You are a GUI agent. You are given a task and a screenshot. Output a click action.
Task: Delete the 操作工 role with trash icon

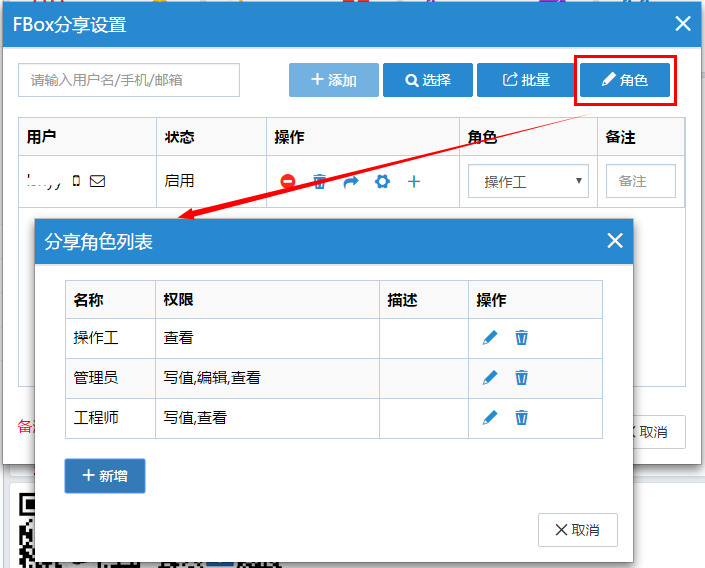(x=521, y=338)
